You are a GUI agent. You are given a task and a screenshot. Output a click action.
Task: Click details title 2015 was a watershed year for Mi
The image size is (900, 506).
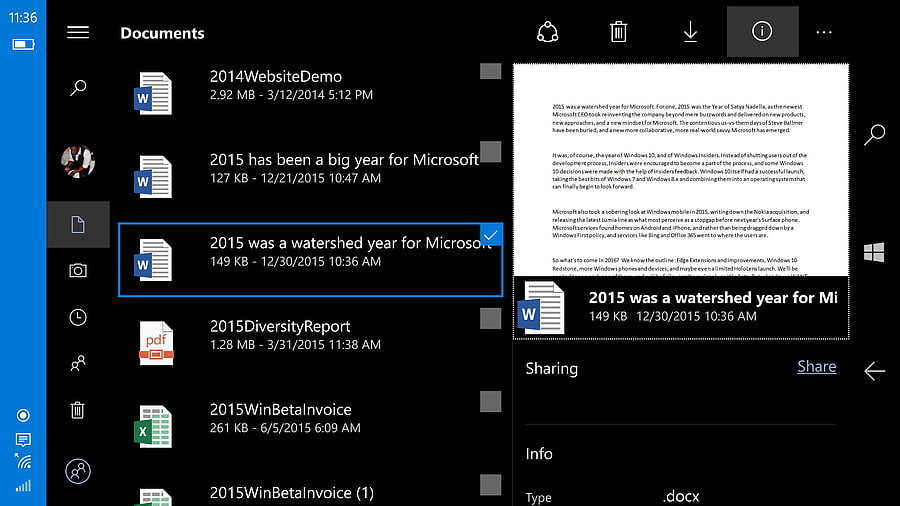tap(713, 298)
